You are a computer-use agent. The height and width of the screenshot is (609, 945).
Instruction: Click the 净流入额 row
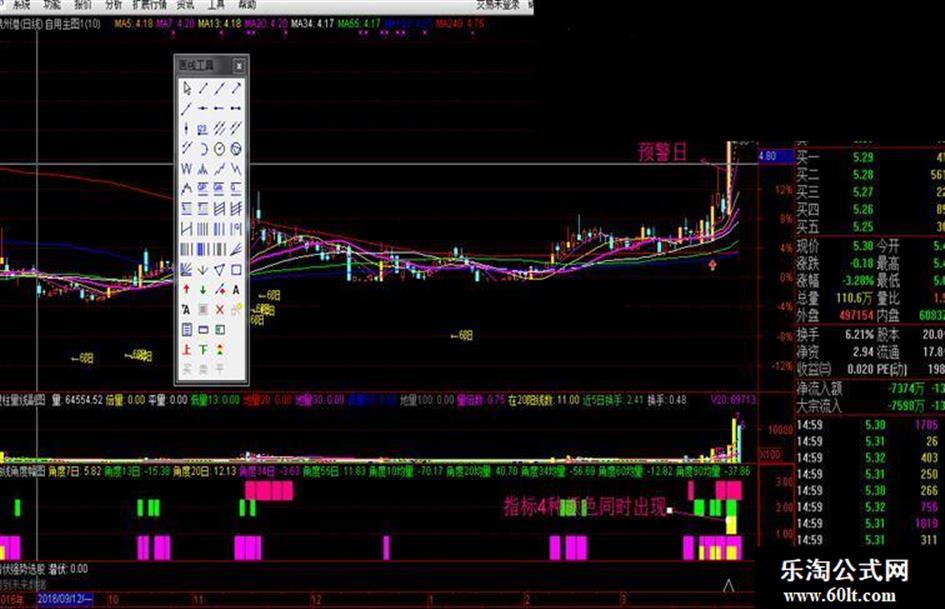click(870, 389)
